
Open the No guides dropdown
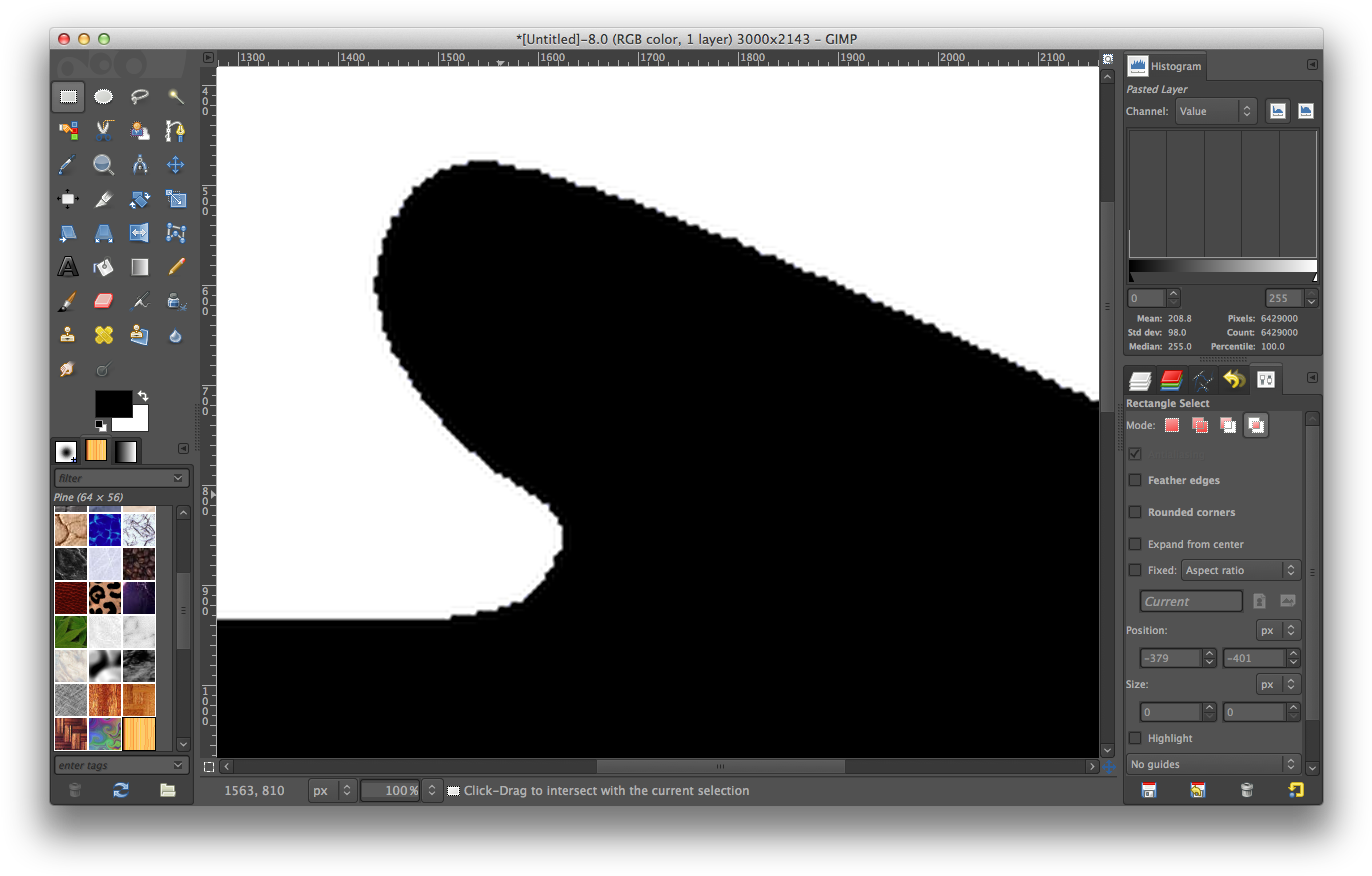coord(1213,764)
